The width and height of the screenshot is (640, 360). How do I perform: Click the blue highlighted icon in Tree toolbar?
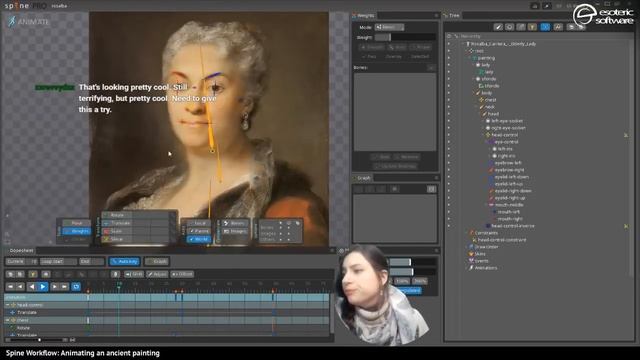545,27
